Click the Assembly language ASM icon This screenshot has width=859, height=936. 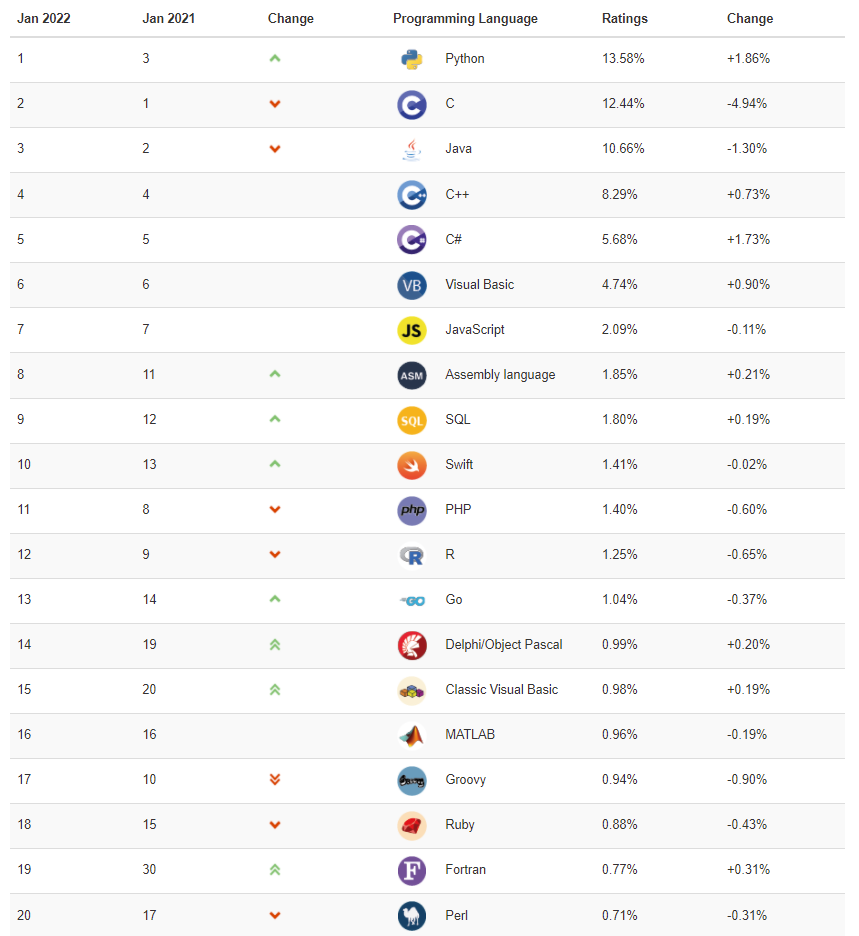(x=411, y=375)
